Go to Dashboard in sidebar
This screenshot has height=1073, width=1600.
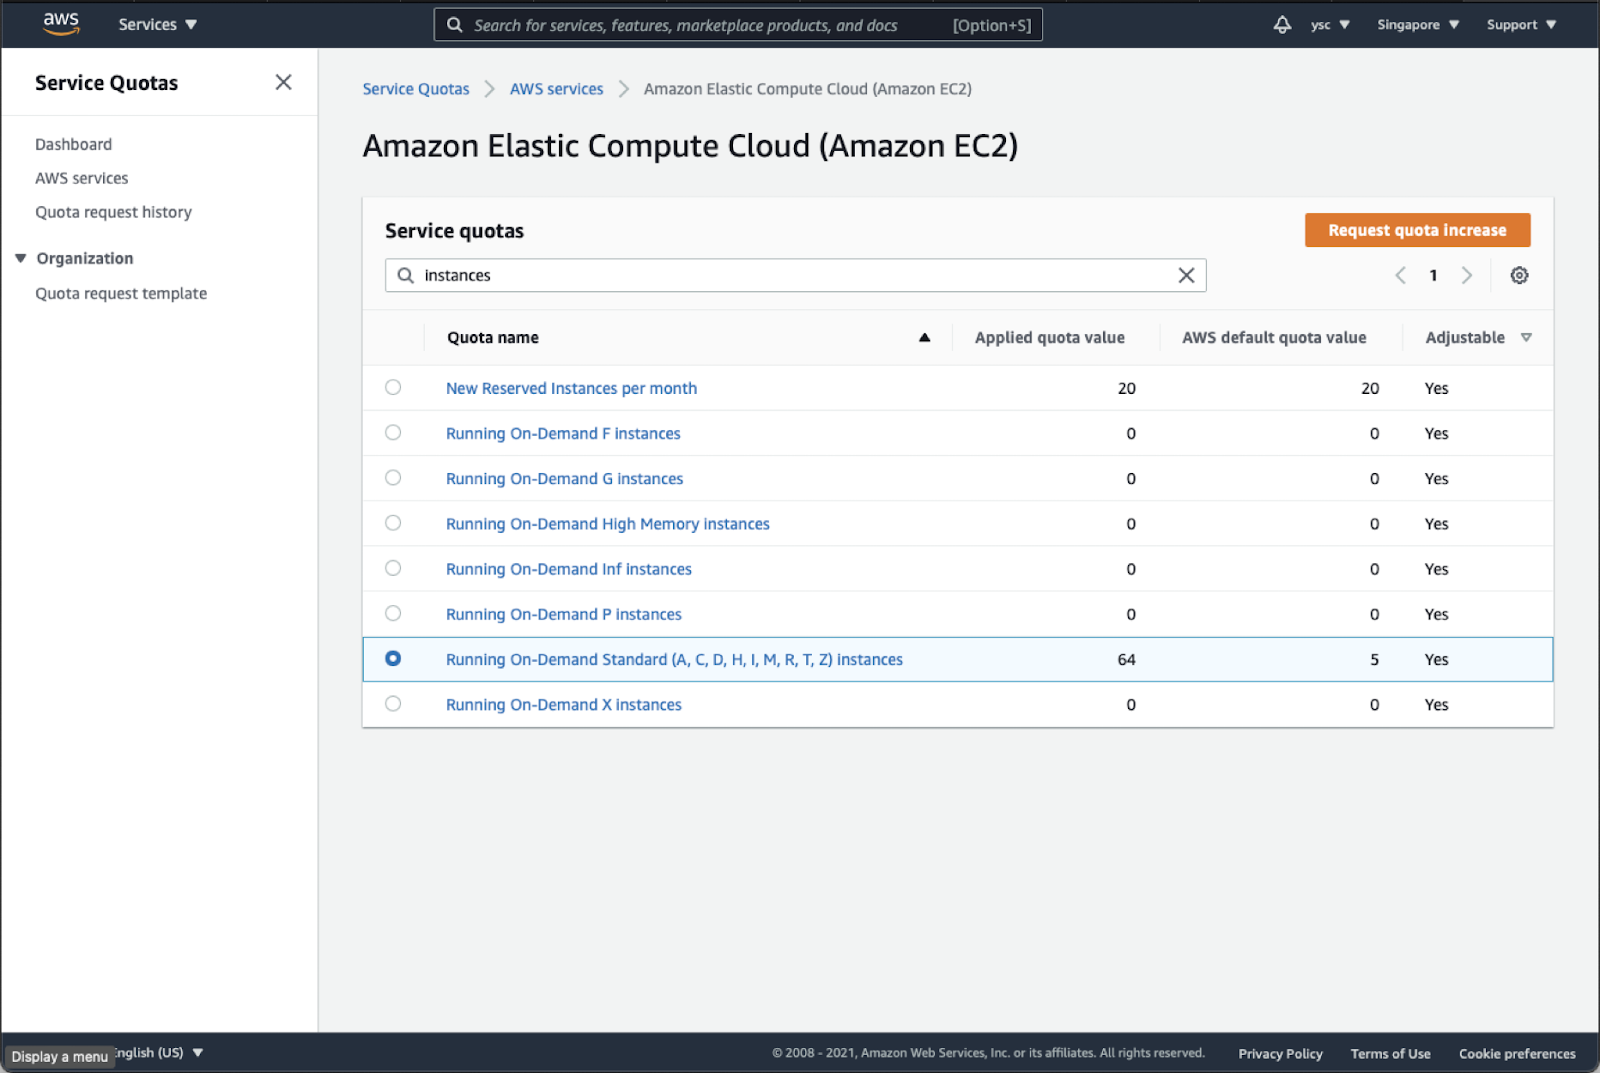coord(73,144)
